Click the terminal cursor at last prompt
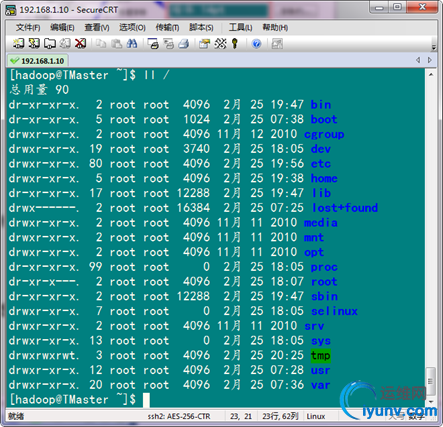The image size is (443, 427). point(146,400)
